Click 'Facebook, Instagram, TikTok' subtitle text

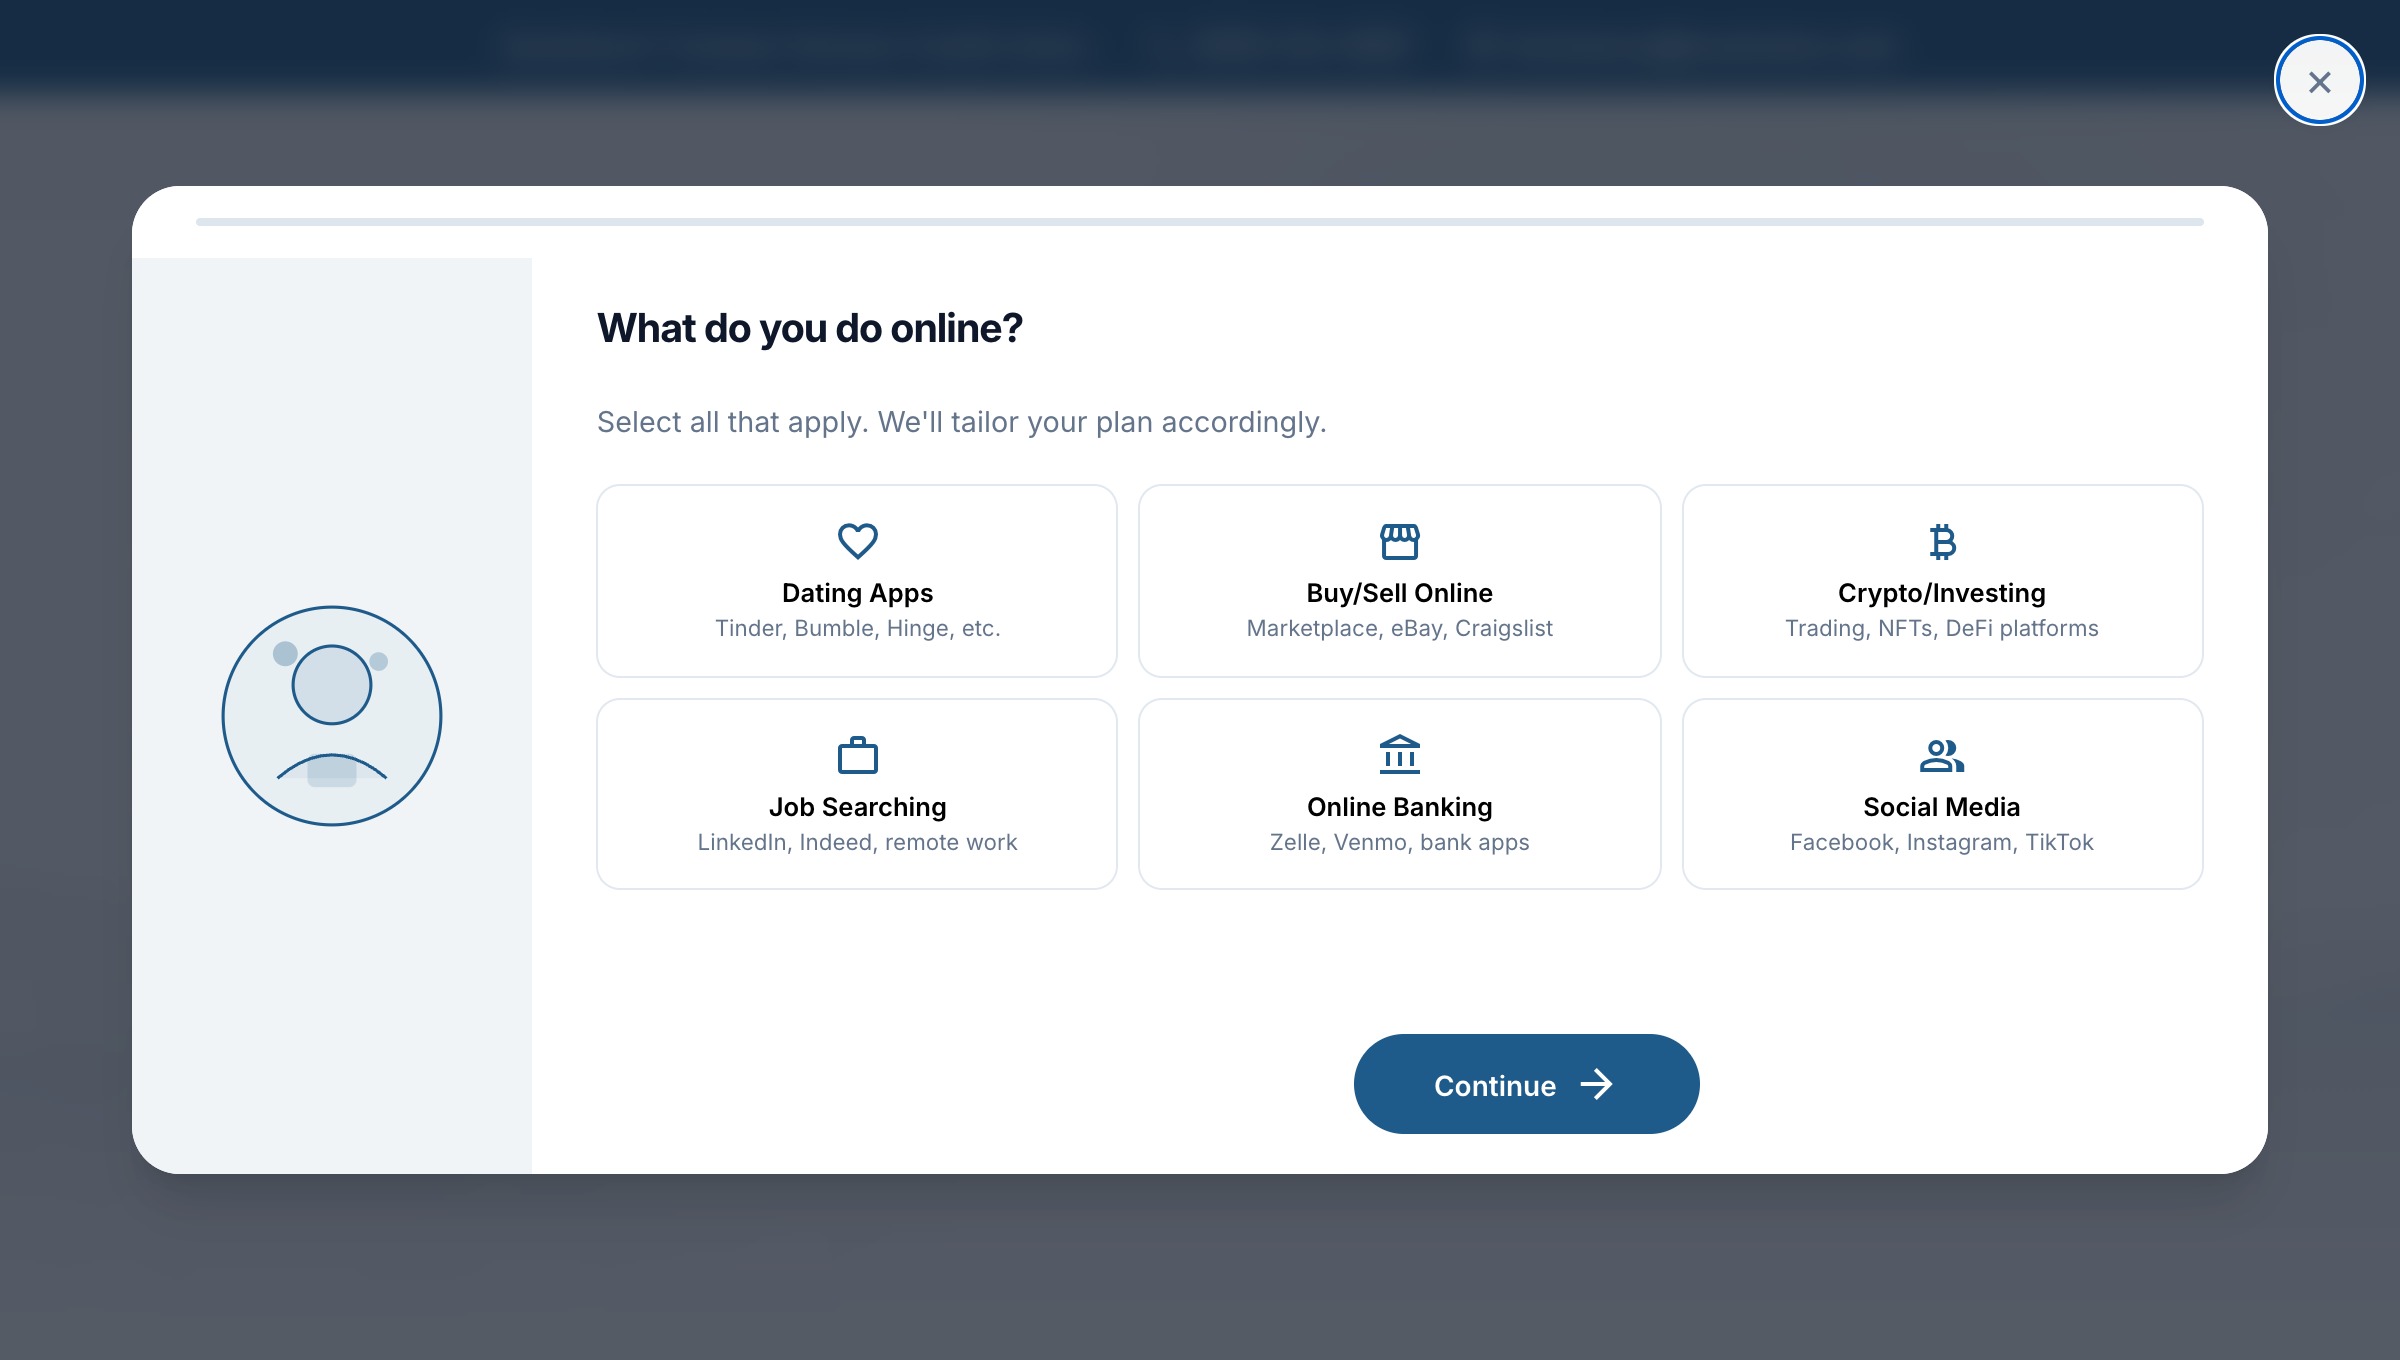click(x=1941, y=842)
